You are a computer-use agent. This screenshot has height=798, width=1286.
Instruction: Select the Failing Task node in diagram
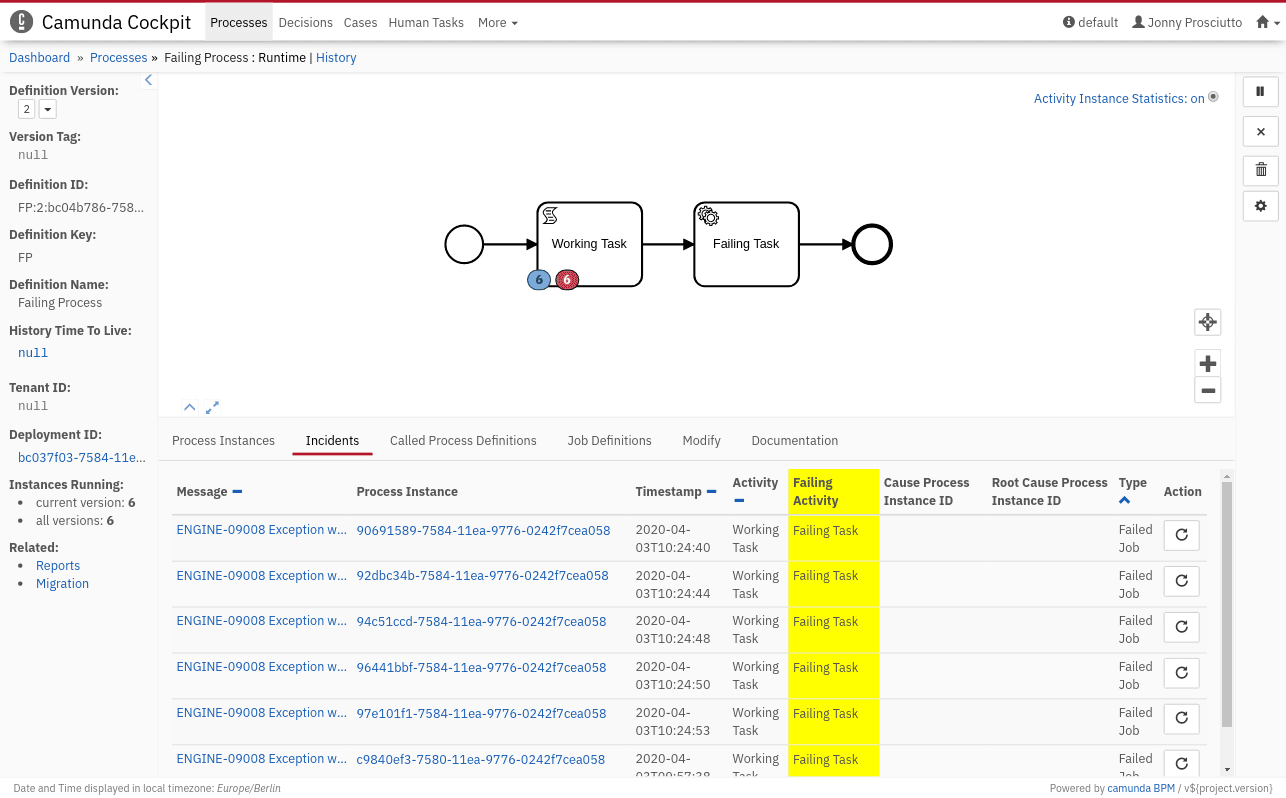pos(746,244)
